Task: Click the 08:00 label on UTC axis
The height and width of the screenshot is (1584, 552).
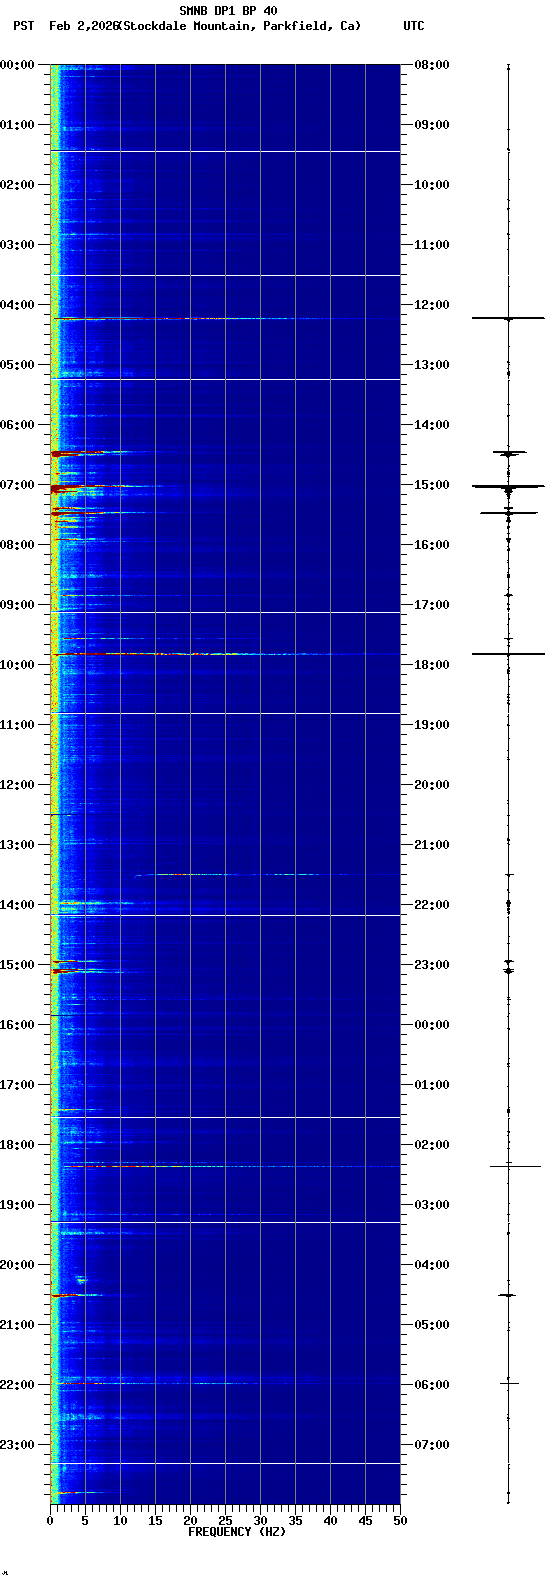Action: pyautogui.click(x=432, y=65)
